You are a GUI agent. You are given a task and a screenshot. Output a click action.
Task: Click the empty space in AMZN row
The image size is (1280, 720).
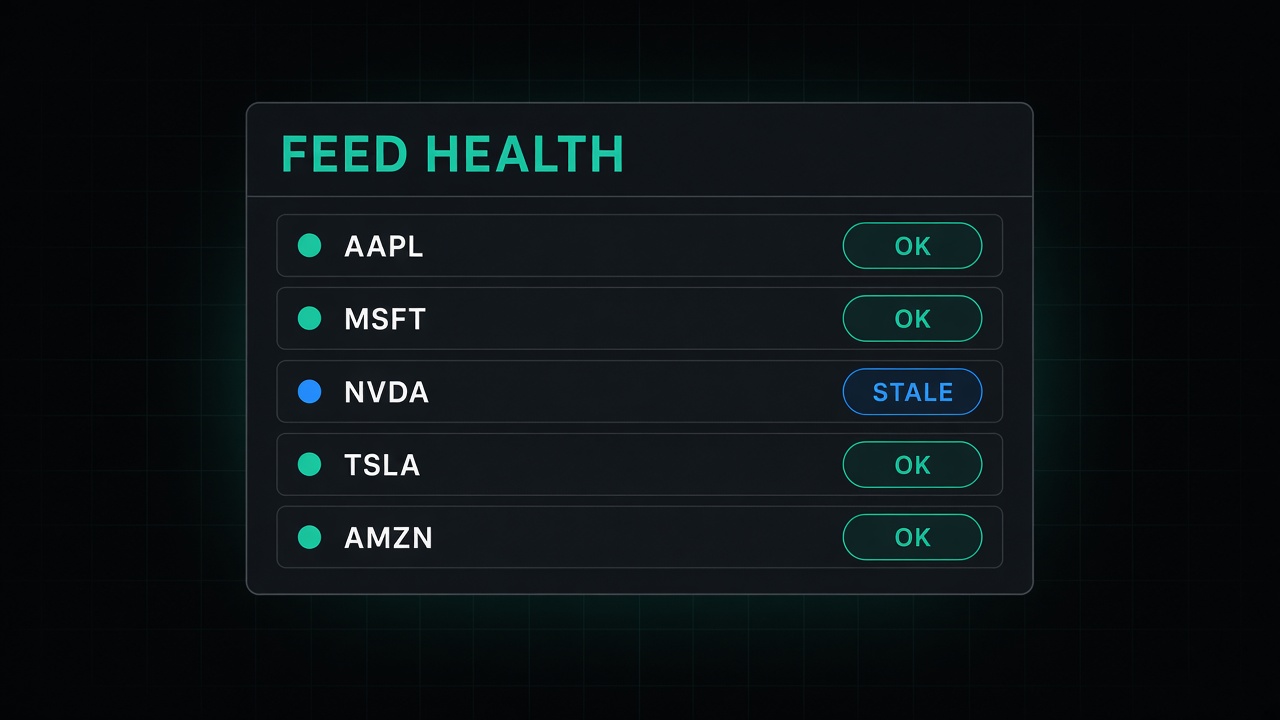638,537
